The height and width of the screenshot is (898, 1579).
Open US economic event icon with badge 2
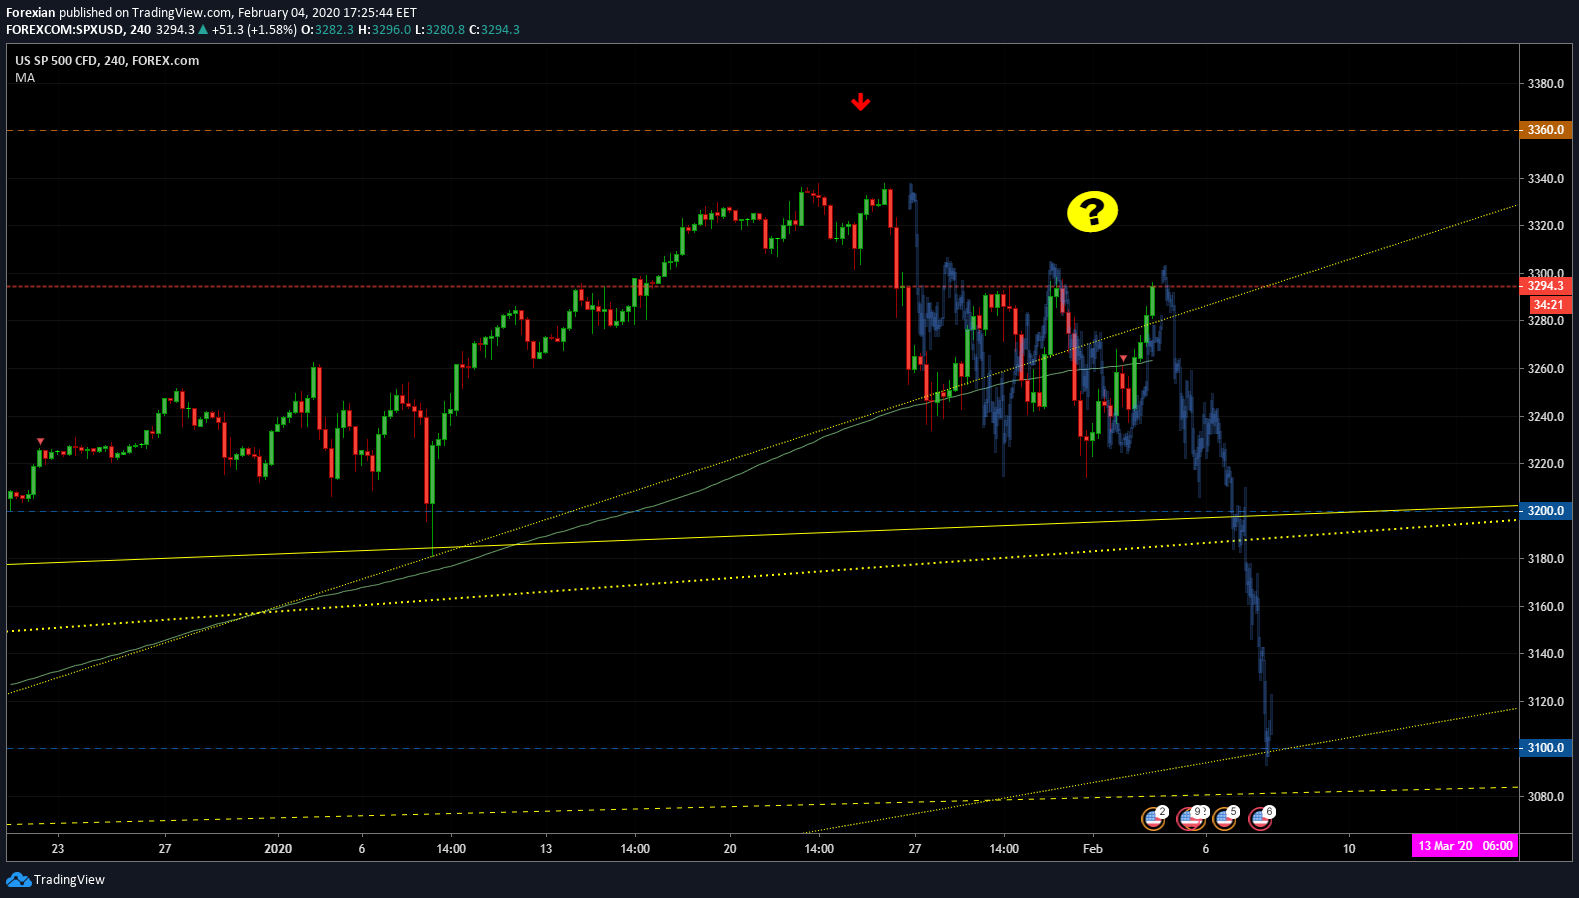pyautogui.click(x=1154, y=819)
